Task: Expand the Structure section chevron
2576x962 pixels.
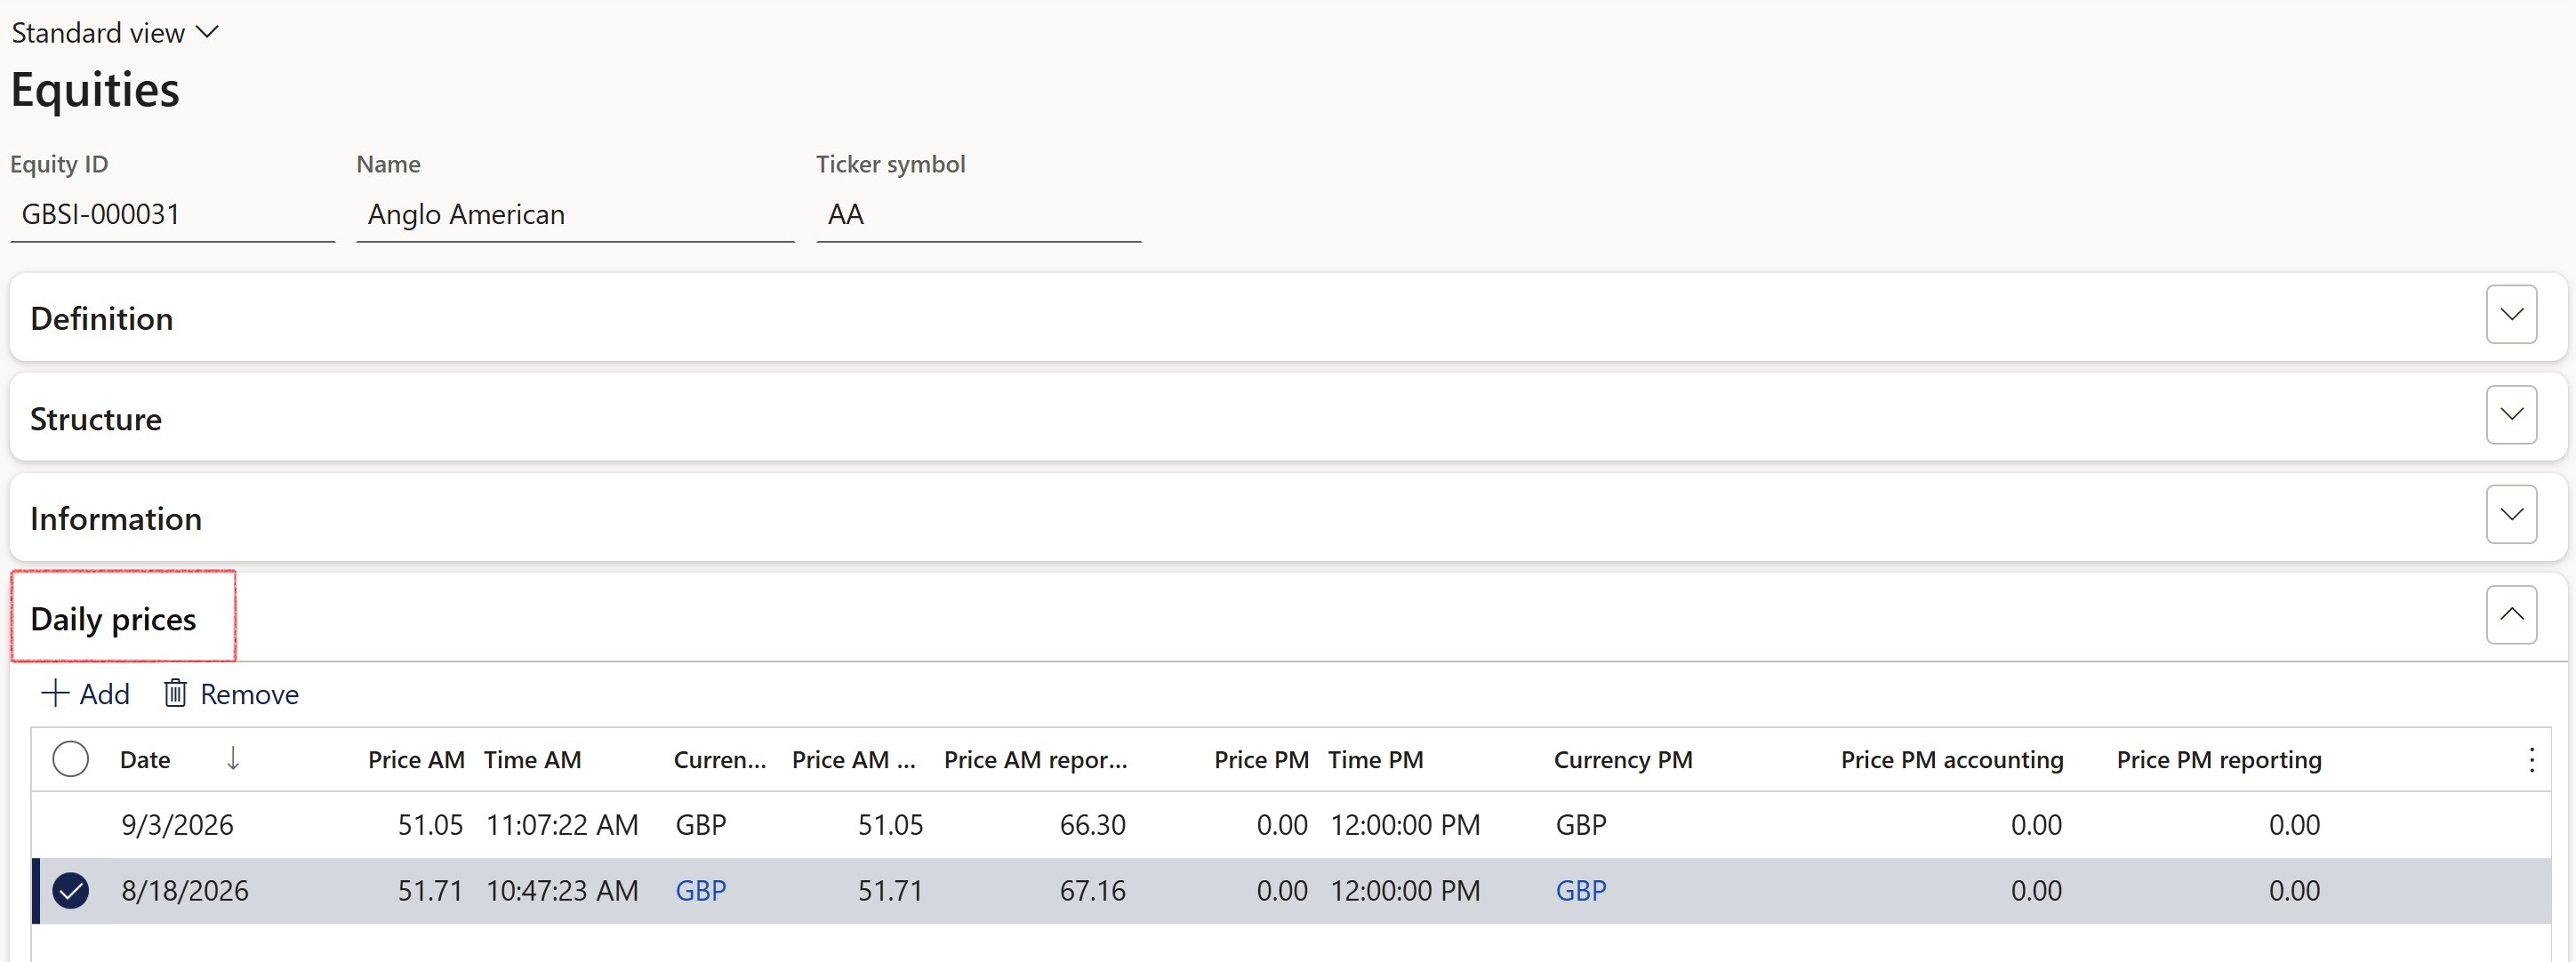Action: pos(2511,414)
